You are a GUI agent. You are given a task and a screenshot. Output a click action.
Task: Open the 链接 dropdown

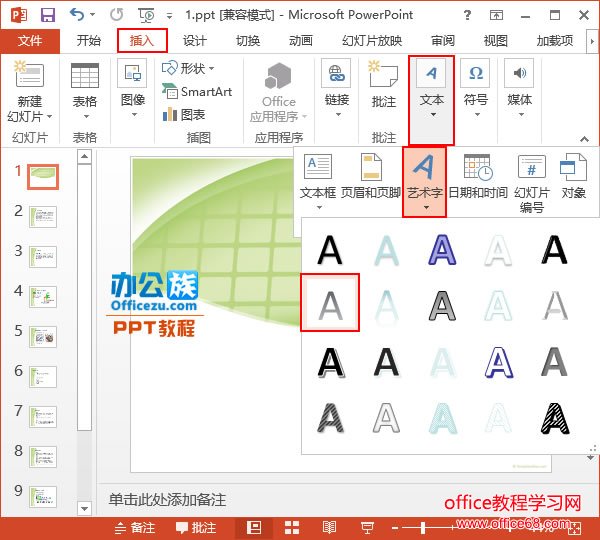337,88
